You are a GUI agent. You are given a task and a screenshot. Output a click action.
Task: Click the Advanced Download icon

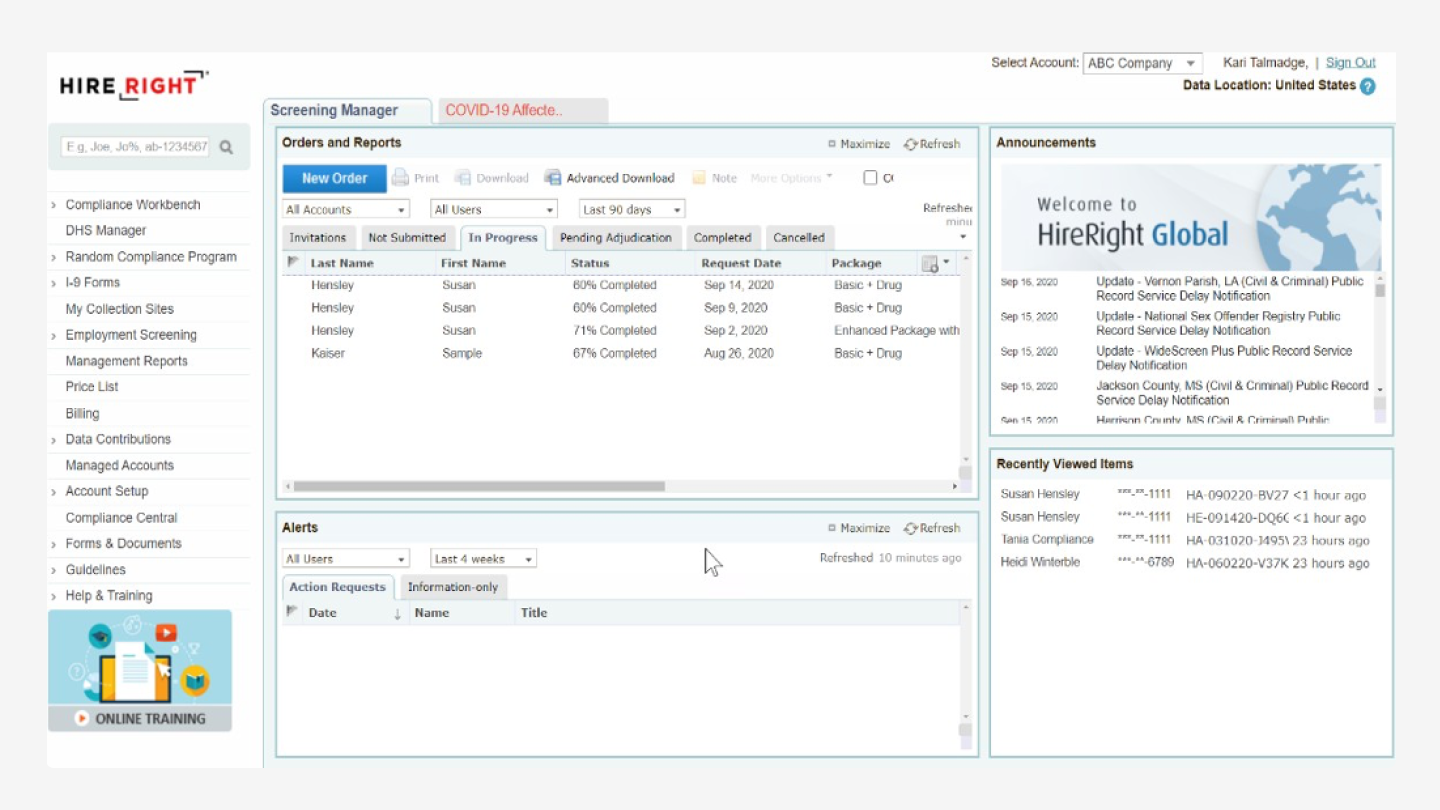tap(552, 178)
